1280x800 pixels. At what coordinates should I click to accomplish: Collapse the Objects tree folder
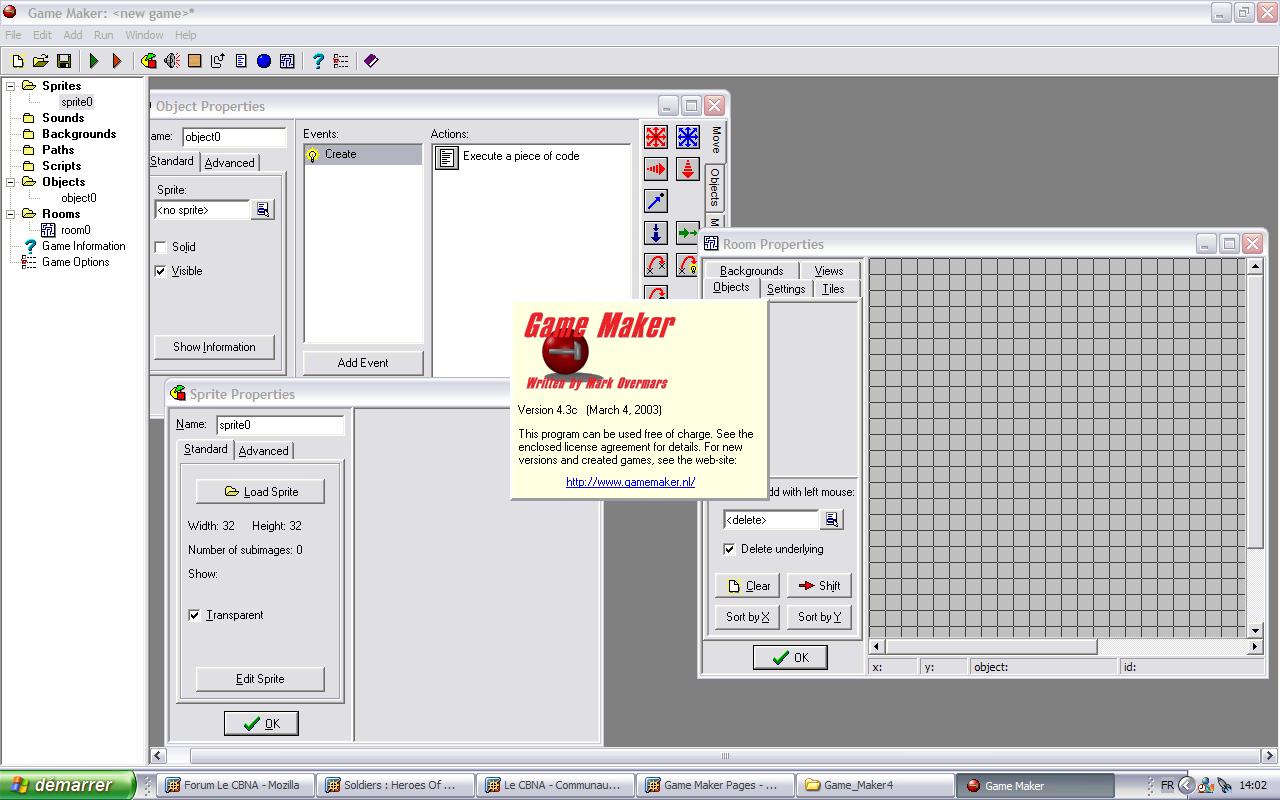[x=11, y=182]
